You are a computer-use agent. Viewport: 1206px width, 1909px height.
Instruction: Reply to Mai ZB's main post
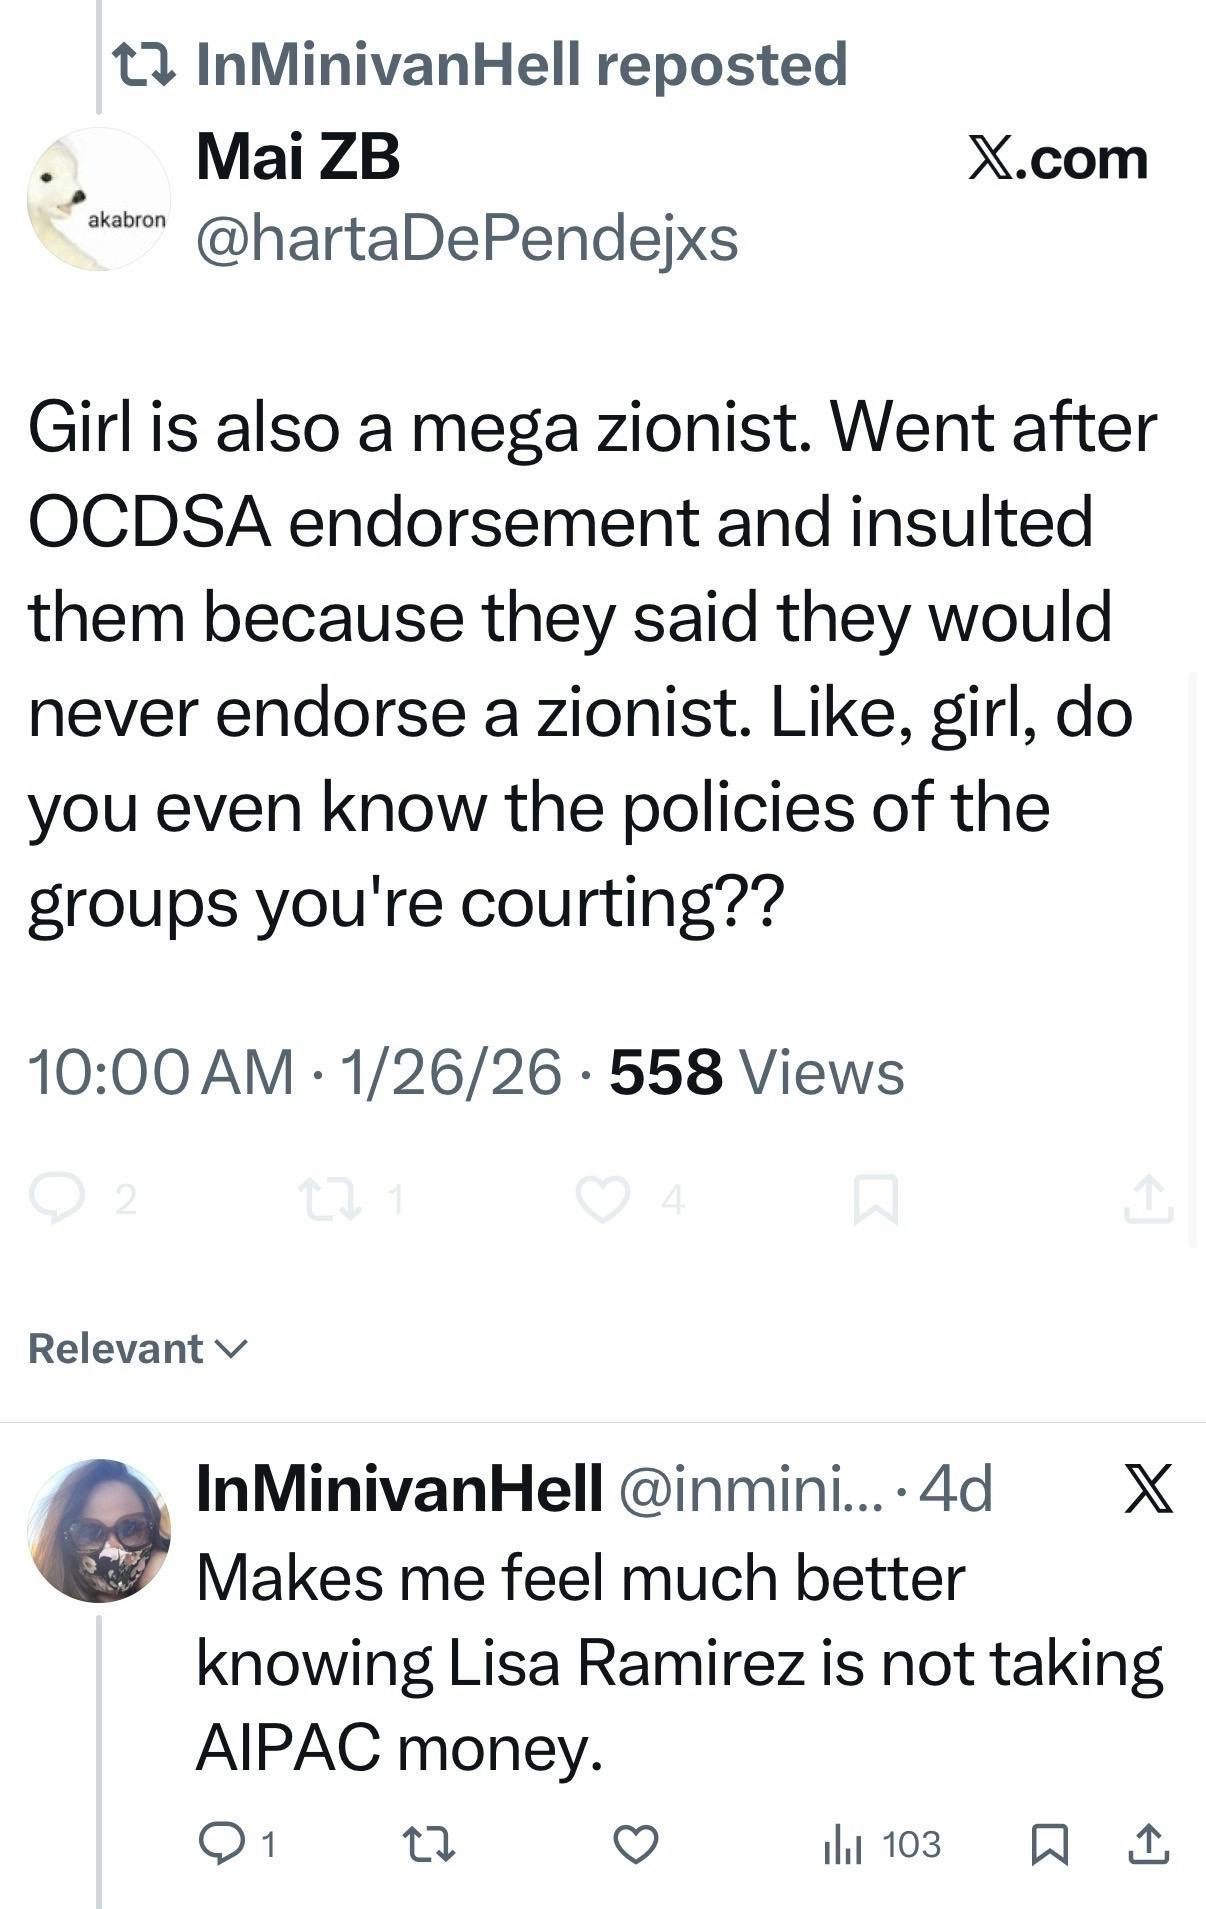pos(58,1199)
